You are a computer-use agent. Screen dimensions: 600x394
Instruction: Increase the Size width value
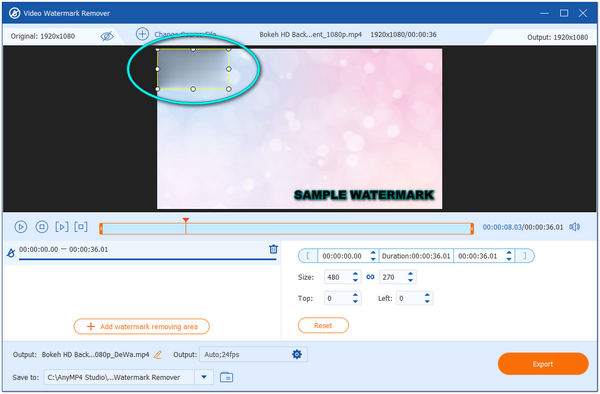[x=355, y=274]
